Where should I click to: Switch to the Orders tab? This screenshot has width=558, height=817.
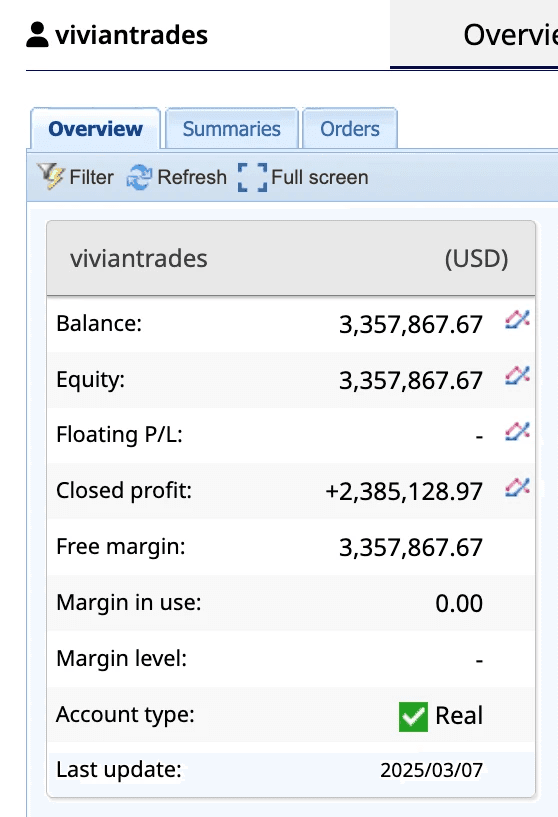point(350,129)
